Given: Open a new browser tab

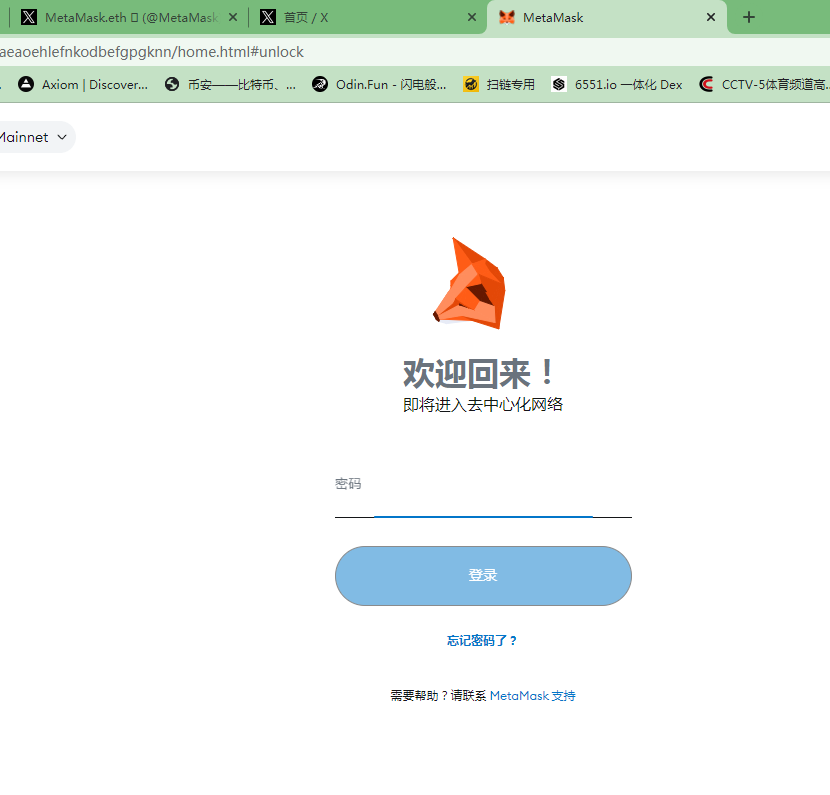Looking at the screenshot, I should pyautogui.click(x=748, y=17).
